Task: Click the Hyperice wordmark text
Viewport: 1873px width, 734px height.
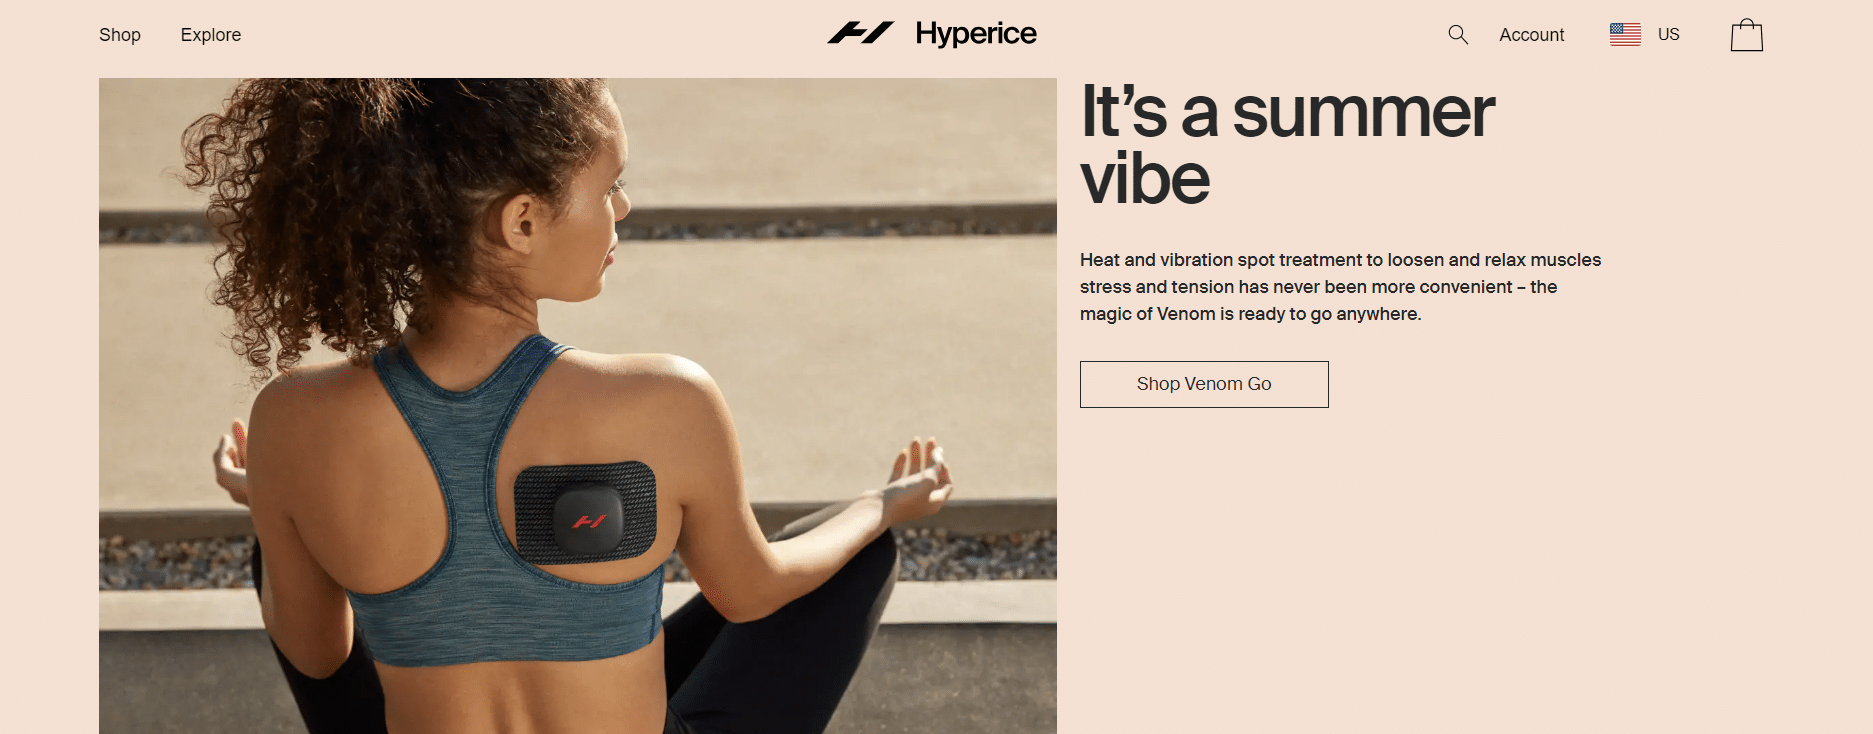Action: tap(976, 33)
